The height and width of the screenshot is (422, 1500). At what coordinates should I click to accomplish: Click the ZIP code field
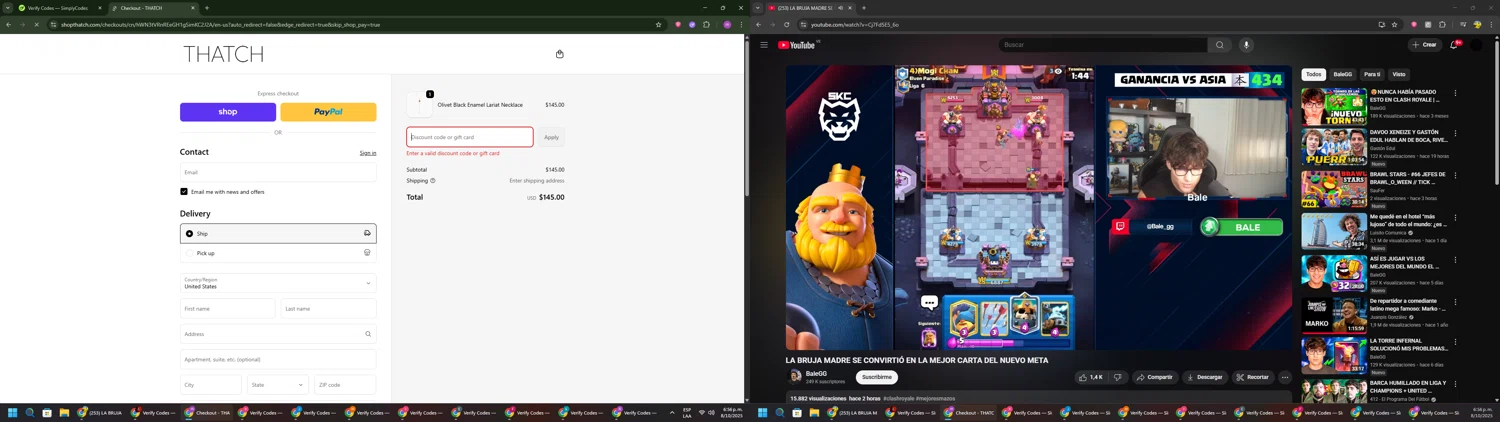click(x=345, y=384)
